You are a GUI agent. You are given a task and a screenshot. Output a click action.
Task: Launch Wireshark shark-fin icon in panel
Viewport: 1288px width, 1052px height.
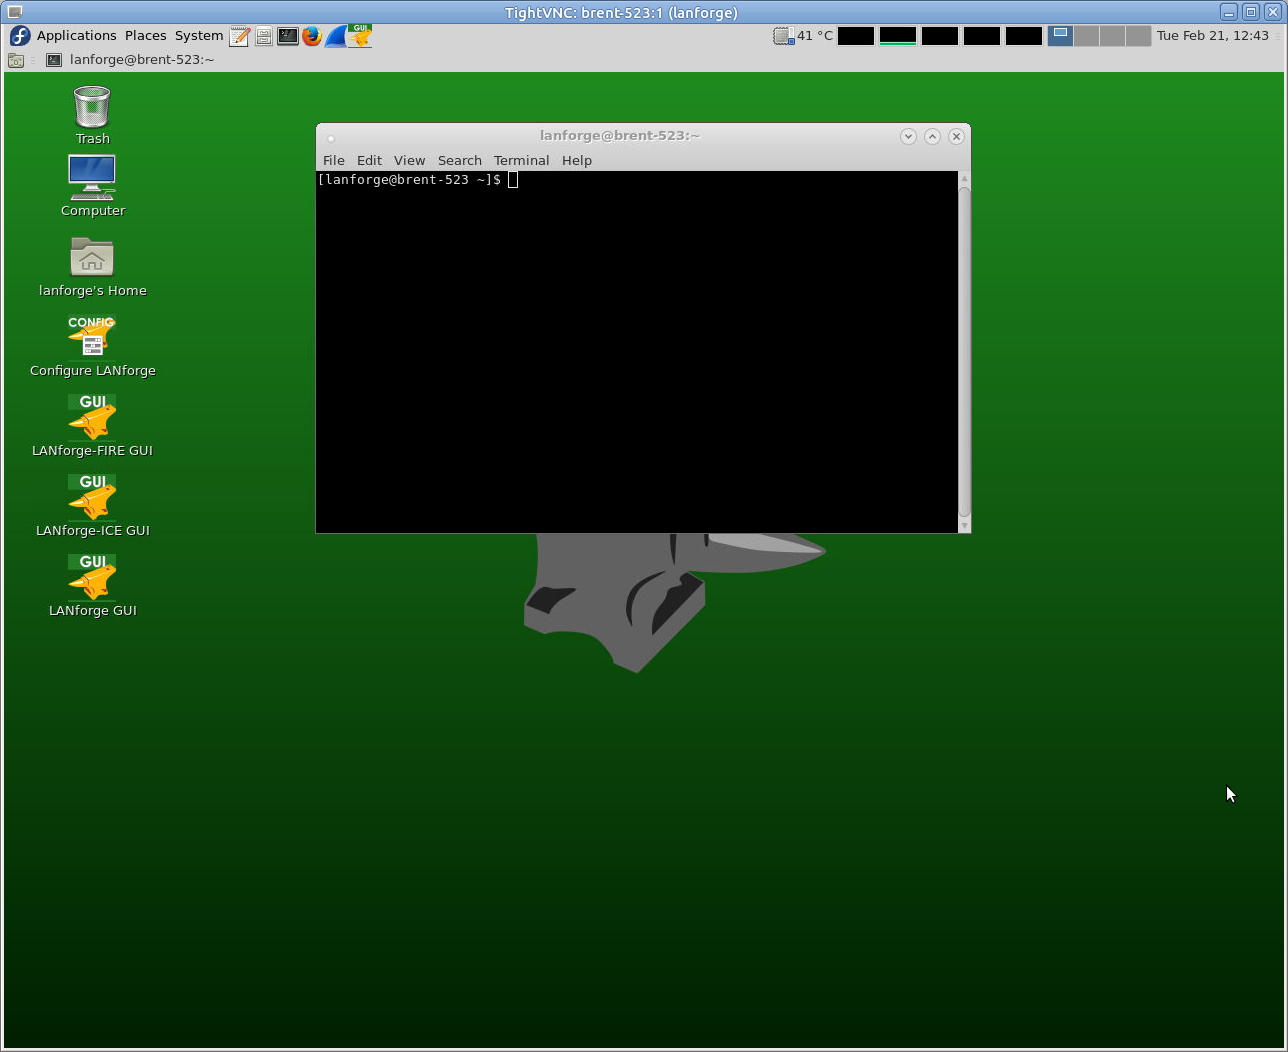[335, 36]
